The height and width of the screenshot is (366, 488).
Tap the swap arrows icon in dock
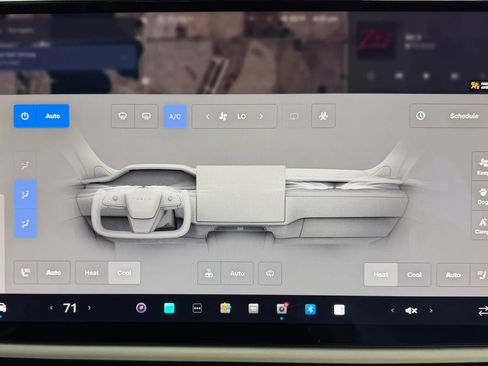point(483,311)
